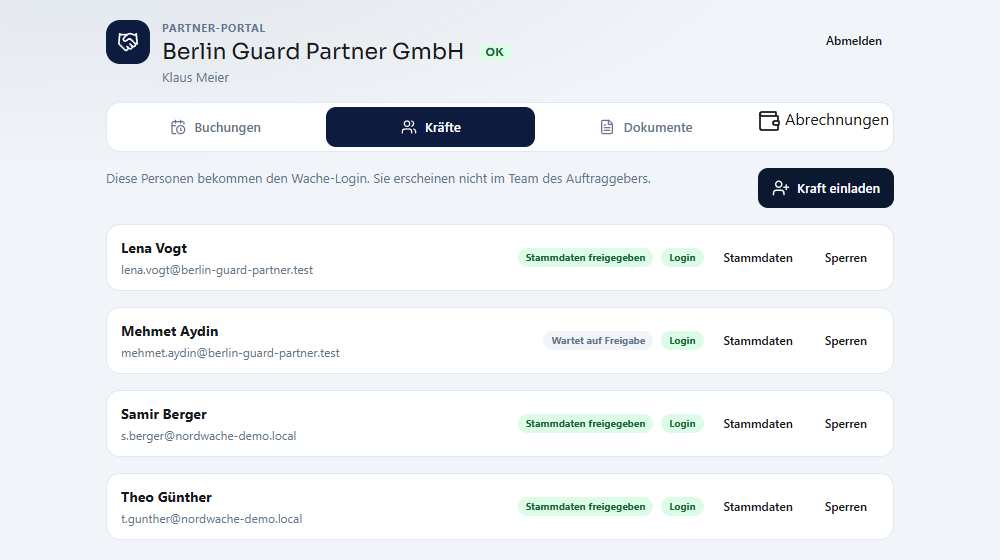
Task: Select the name Samir Berger
Action: point(164,415)
